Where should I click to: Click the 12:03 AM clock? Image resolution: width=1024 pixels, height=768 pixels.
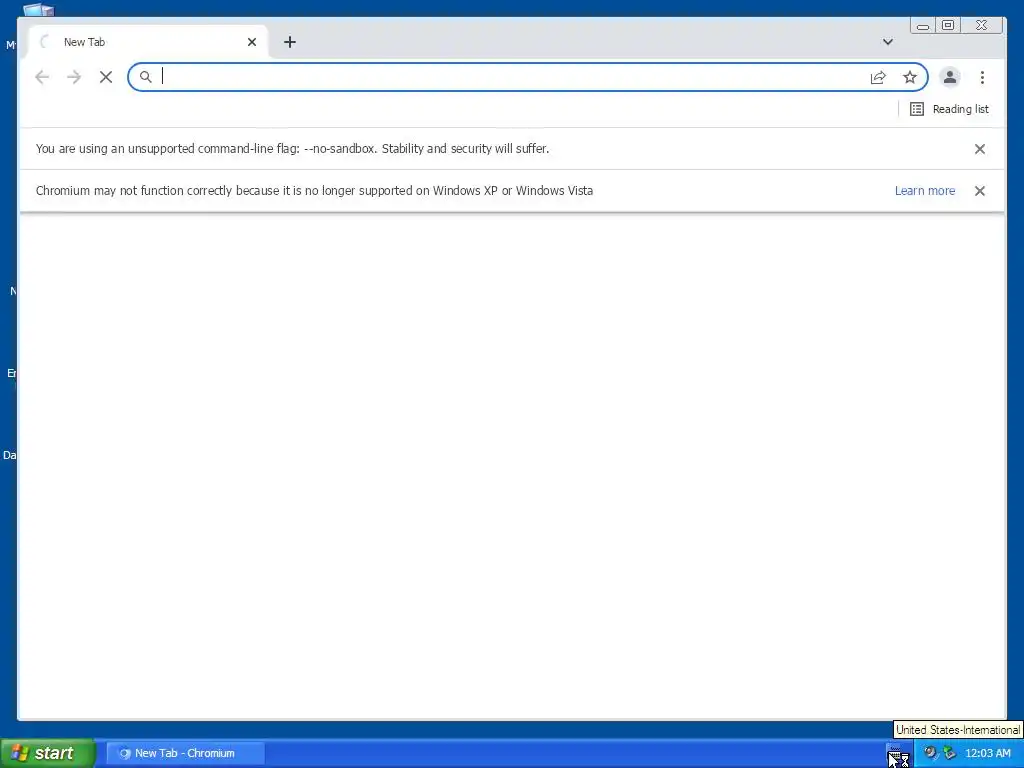click(x=987, y=753)
